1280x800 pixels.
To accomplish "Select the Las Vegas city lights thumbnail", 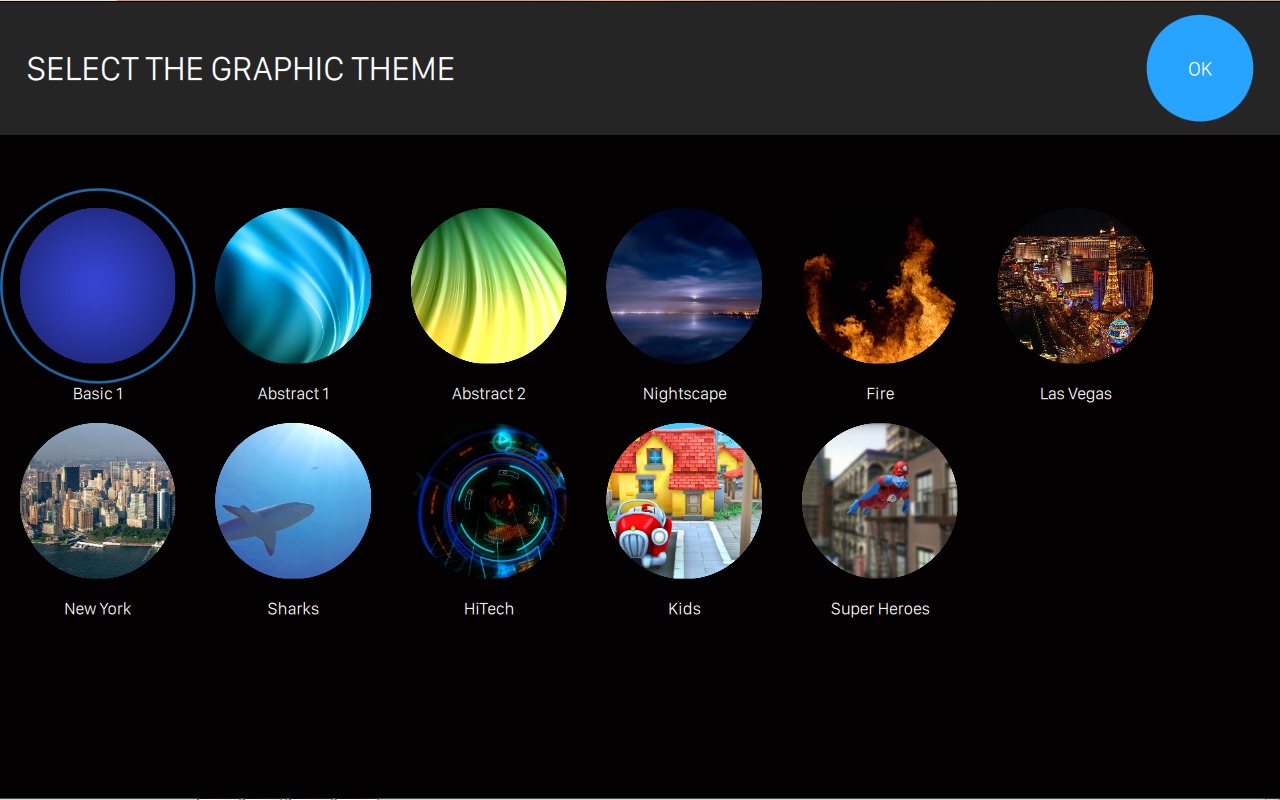I will (x=1075, y=286).
